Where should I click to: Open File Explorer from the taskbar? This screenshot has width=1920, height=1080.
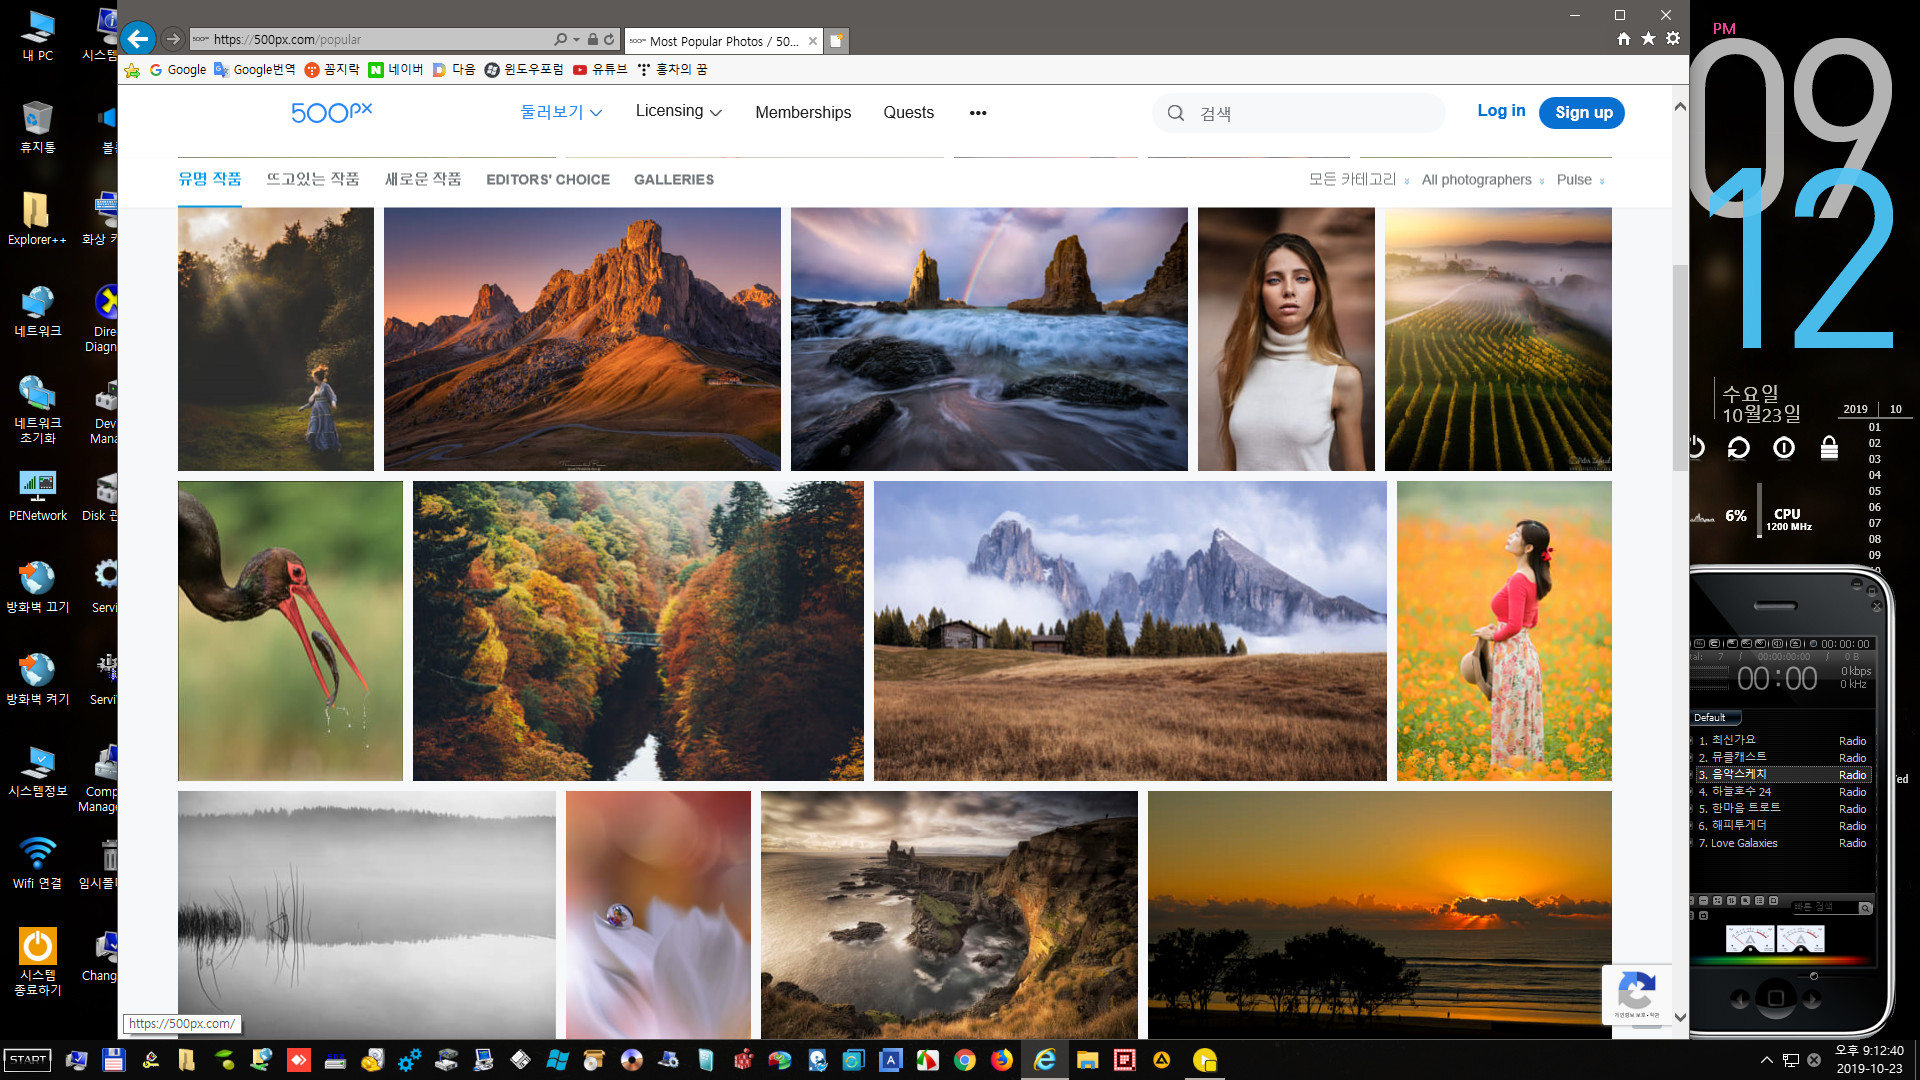1088,1060
